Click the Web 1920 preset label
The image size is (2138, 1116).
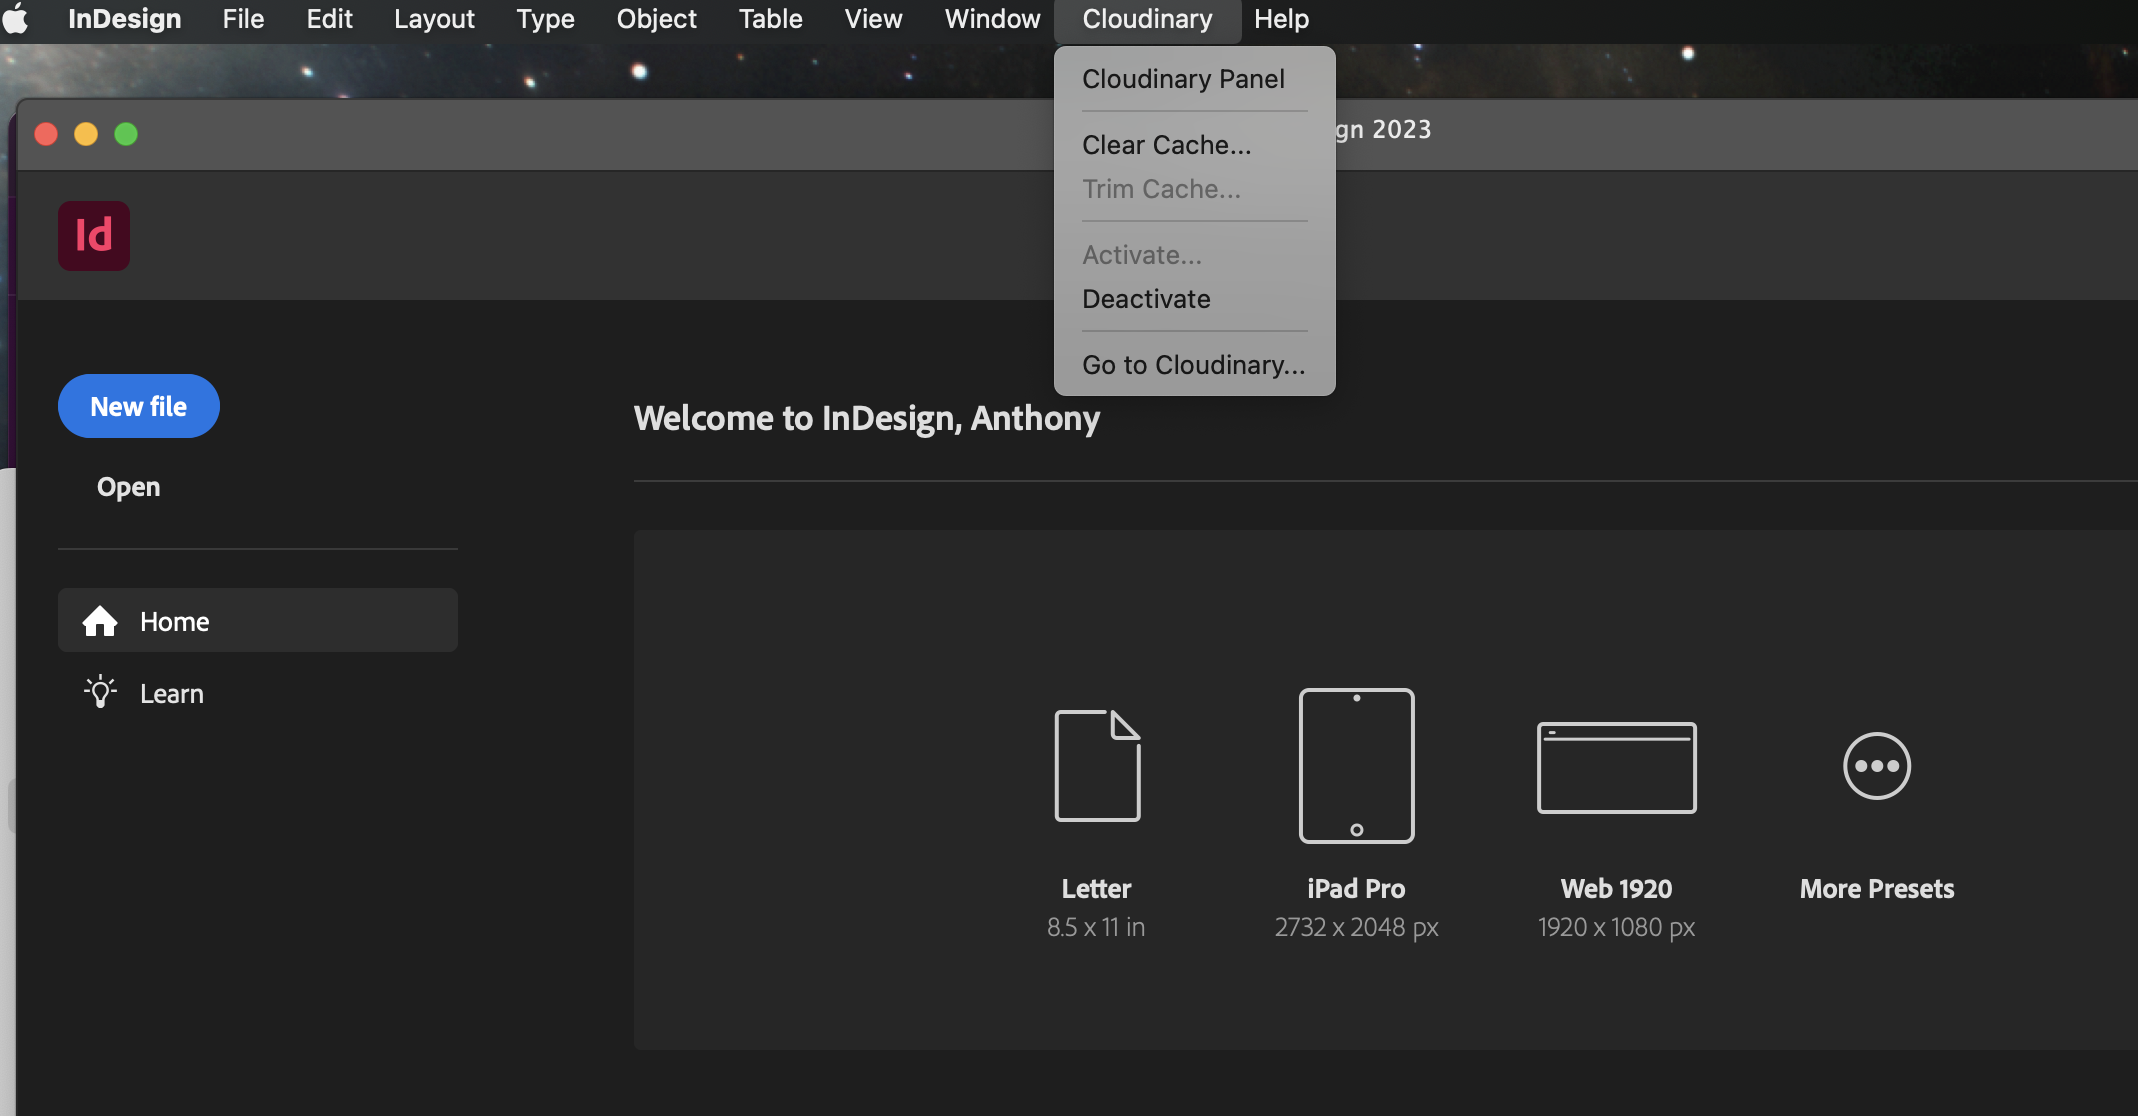tap(1616, 889)
